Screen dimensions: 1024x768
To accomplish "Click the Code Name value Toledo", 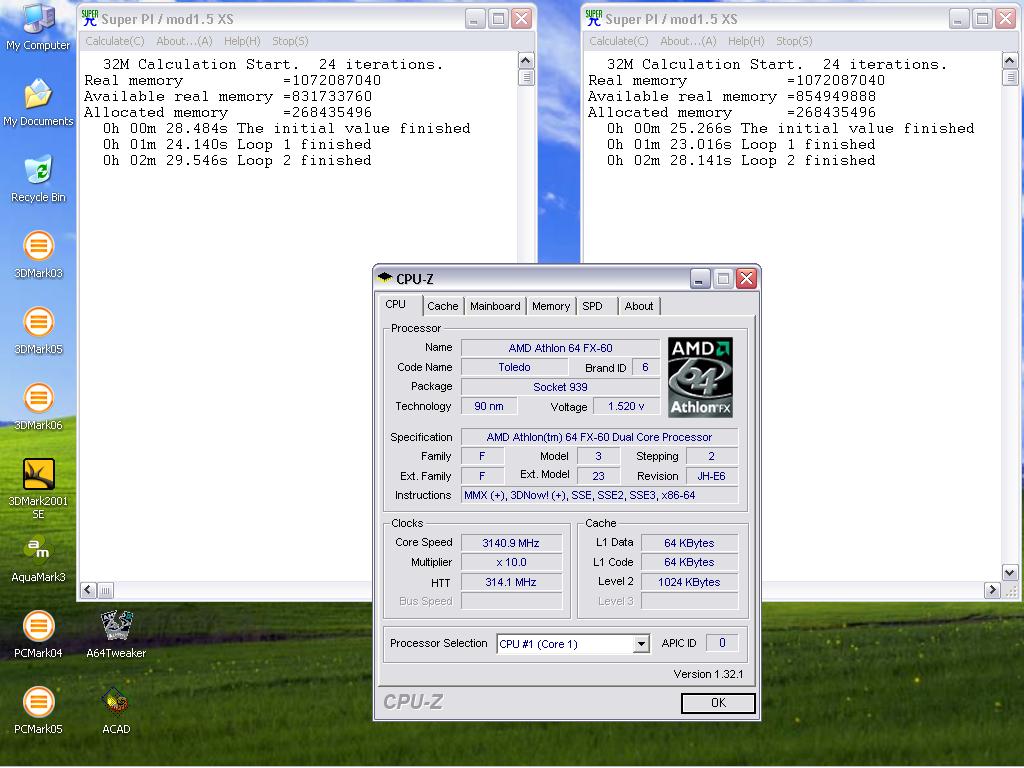I will 515,367.
